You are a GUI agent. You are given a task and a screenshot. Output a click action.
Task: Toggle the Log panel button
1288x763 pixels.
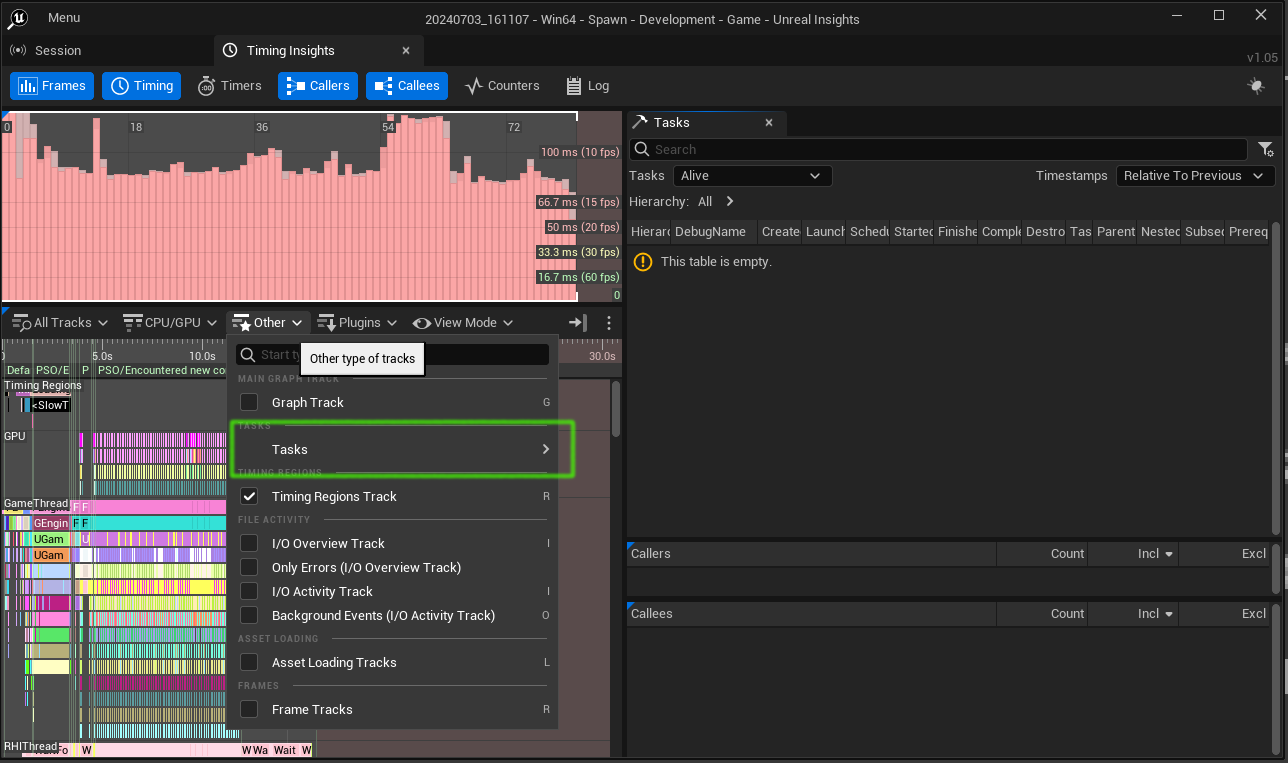[x=587, y=86]
